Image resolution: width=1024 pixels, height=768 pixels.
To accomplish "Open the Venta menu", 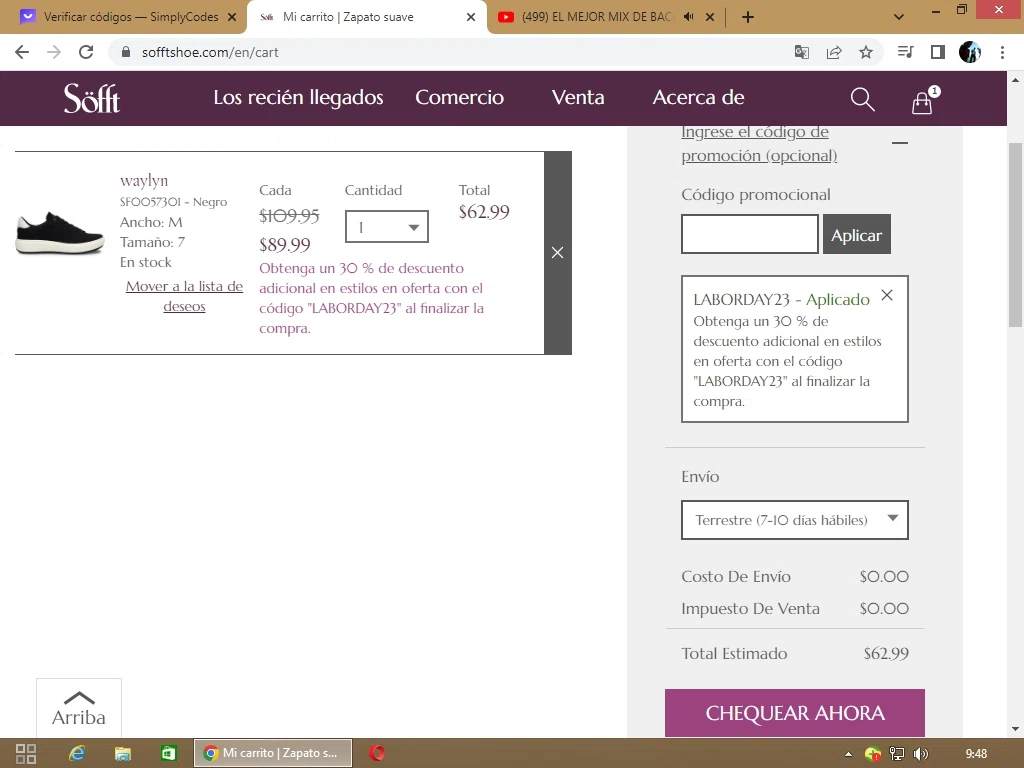I will point(578,97).
